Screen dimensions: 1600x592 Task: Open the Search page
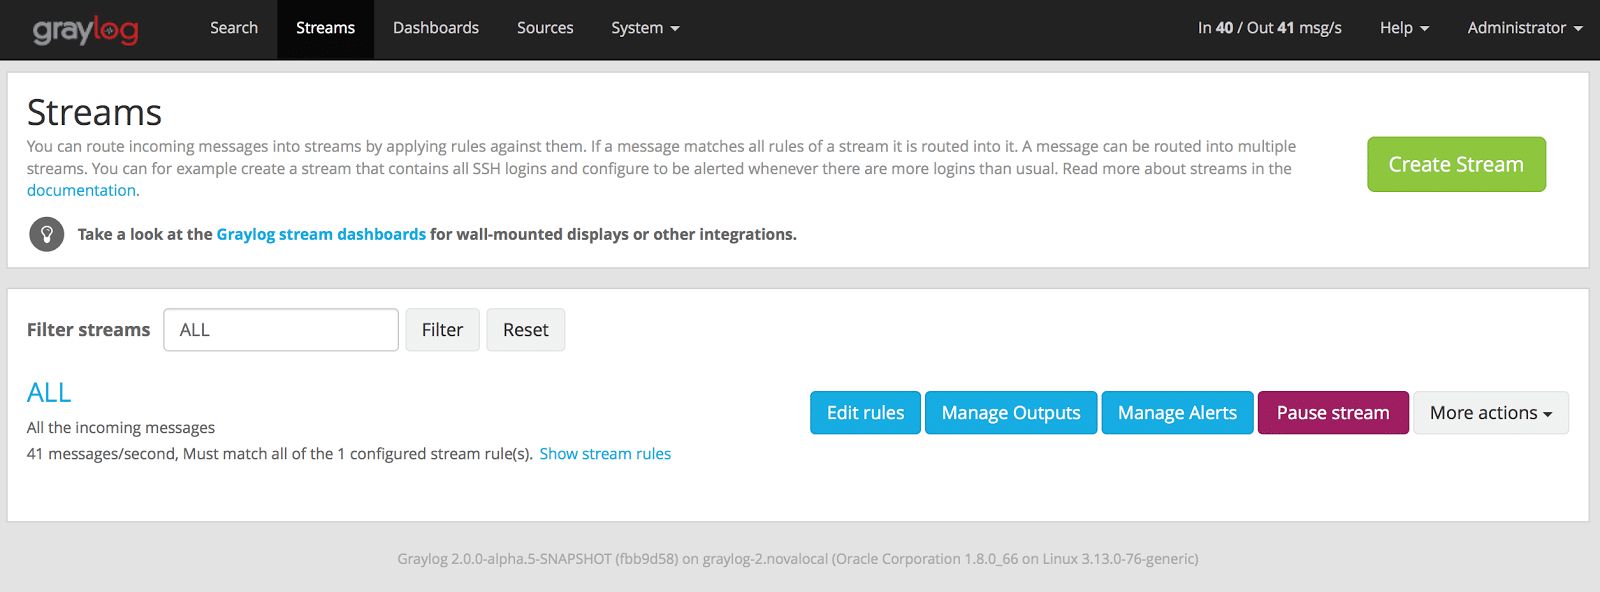coord(234,28)
